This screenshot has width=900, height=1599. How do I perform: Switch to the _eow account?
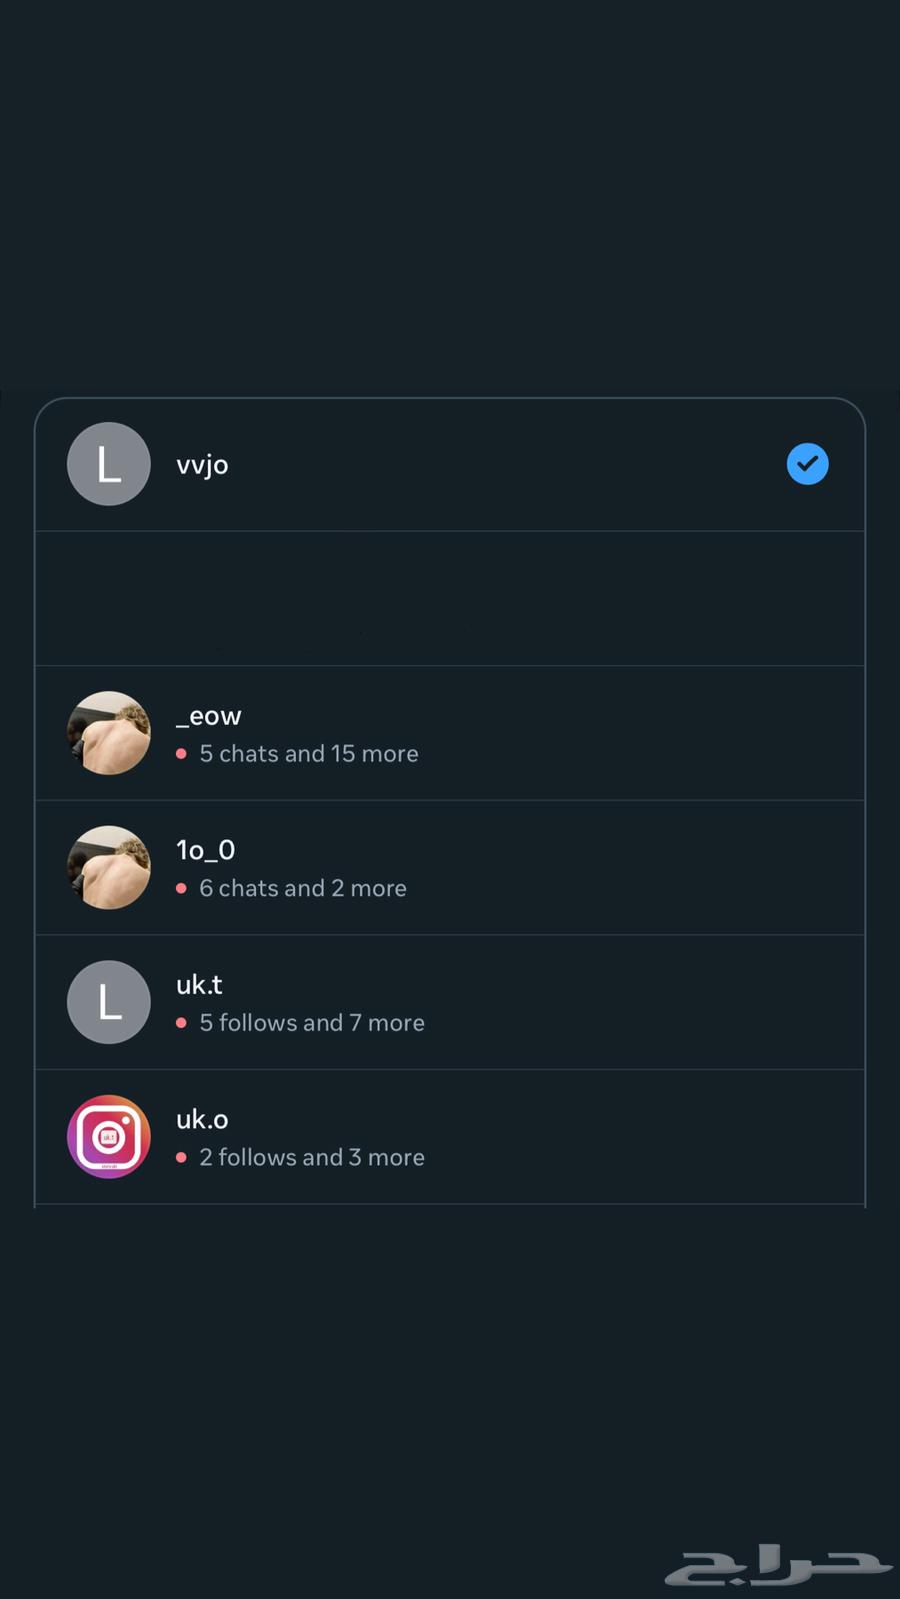[x=209, y=716]
